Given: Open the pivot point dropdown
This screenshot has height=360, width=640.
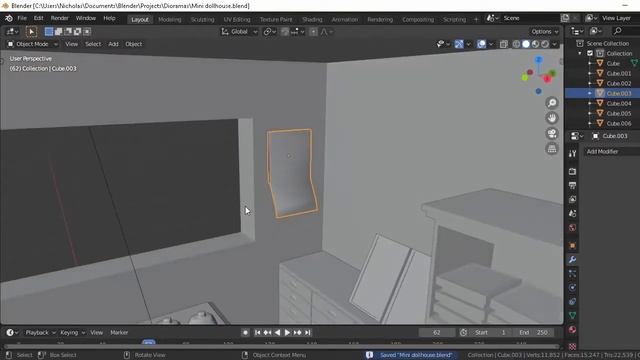Looking at the screenshot, I should [x=269, y=31].
